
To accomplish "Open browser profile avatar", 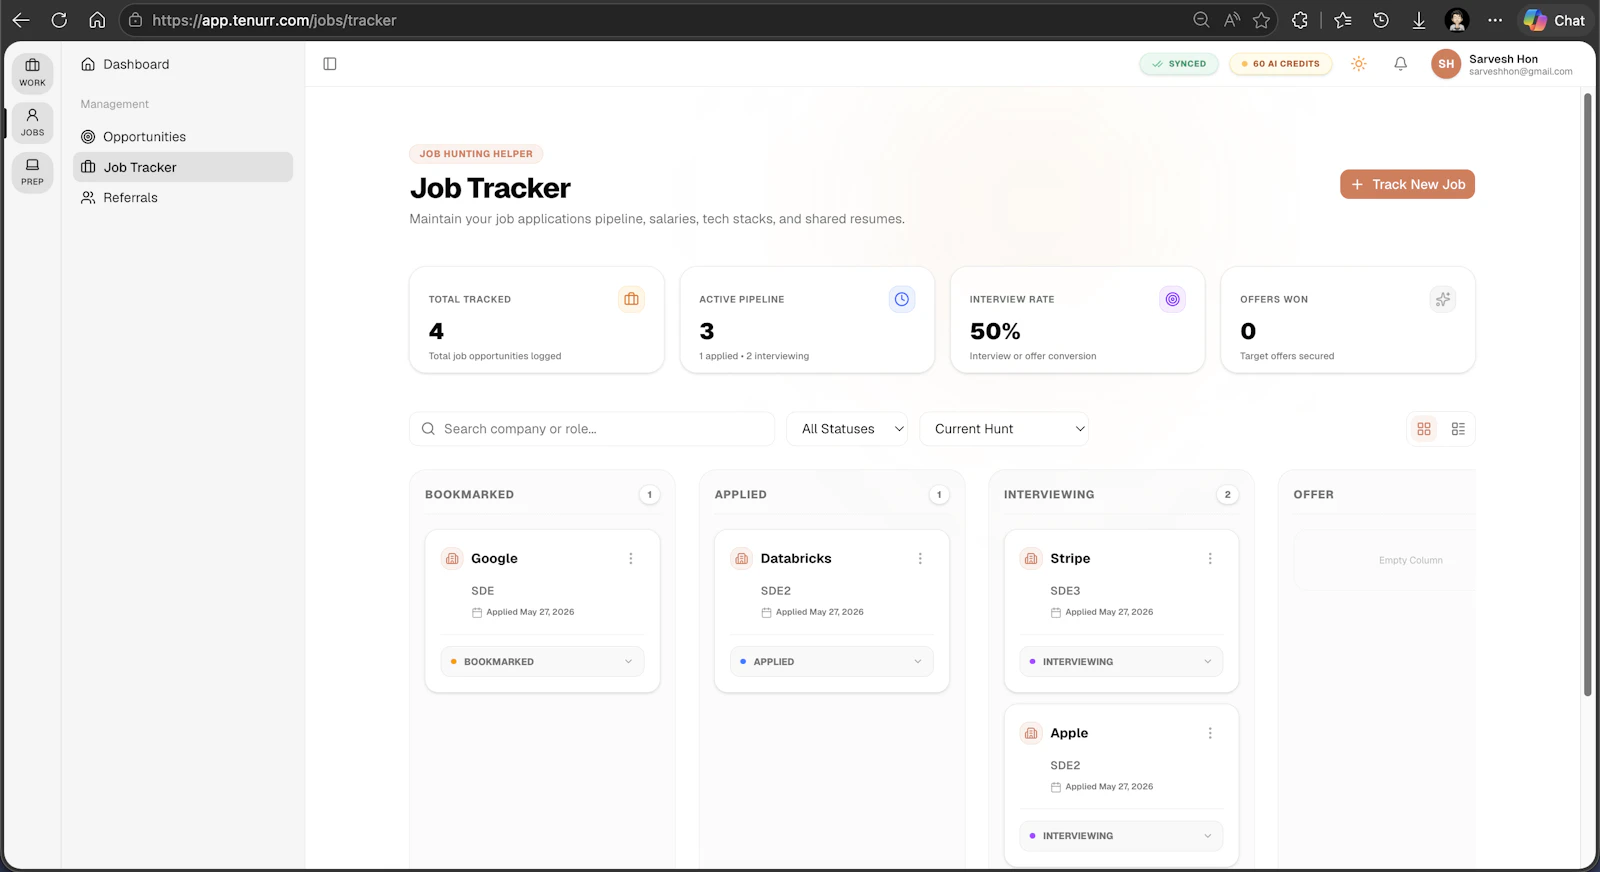I will click(x=1457, y=20).
